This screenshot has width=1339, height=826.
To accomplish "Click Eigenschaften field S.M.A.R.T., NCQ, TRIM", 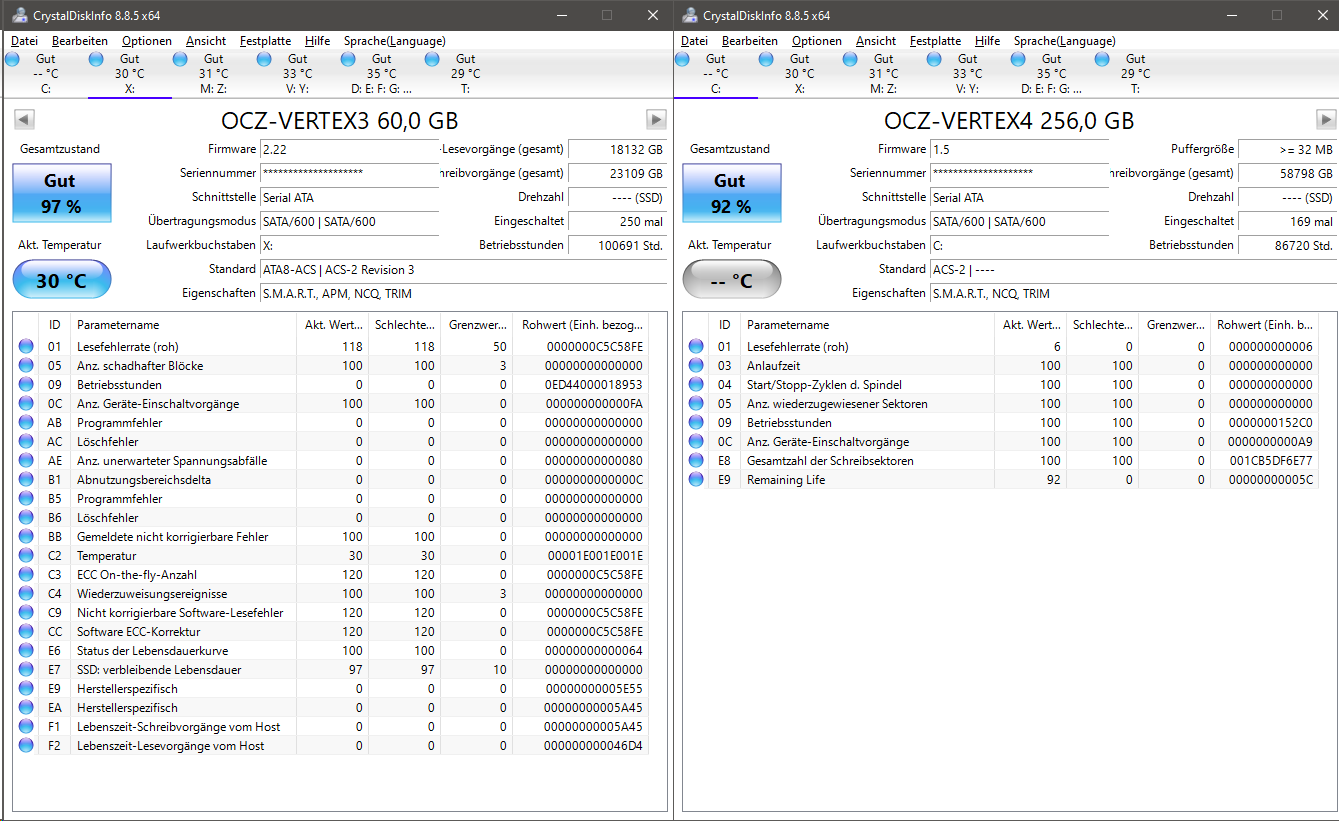I will coord(1133,293).
